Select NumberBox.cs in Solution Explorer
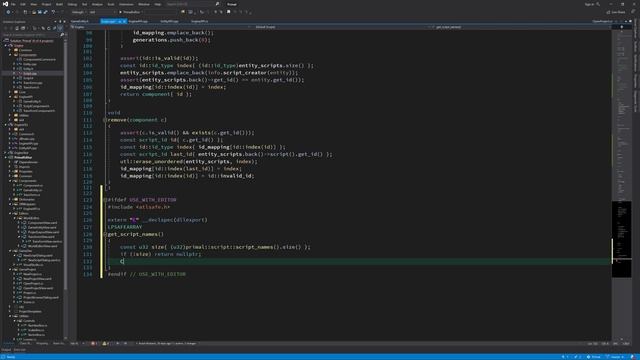This screenshot has height=360, width=640. (x=37, y=326)
